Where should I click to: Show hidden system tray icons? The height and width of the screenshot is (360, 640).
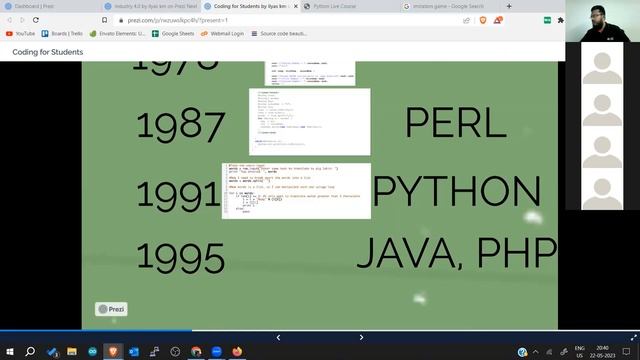click(536, 352)
